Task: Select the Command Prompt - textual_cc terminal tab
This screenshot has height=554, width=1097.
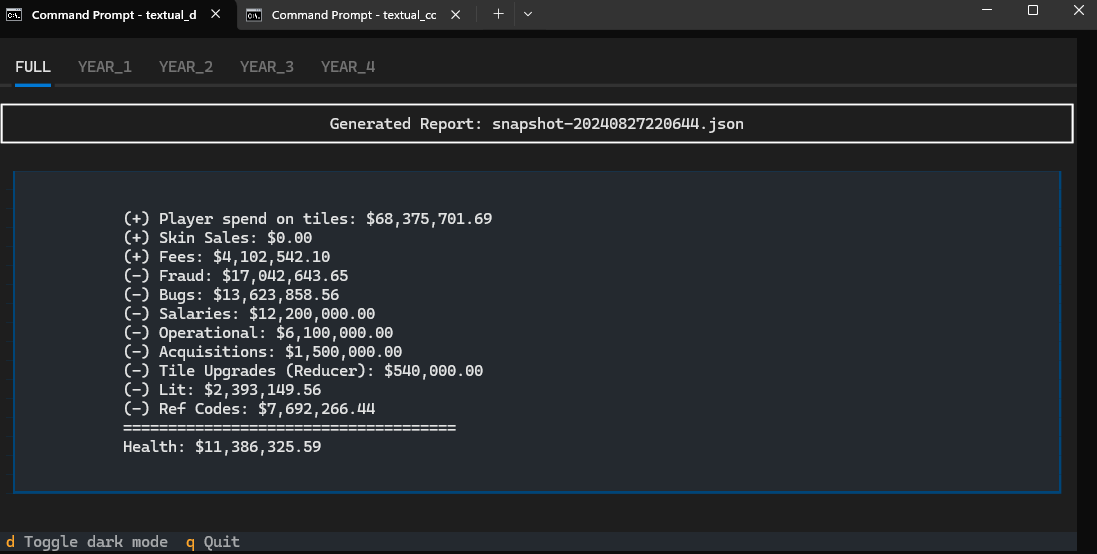Action: coord(354,15)
